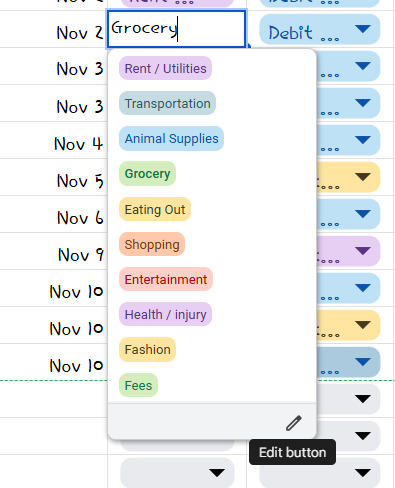Viewport: 395px width, 488px height.
Task: Open the blue dropdown arrow on Nov 6 row
Action: 363,213
